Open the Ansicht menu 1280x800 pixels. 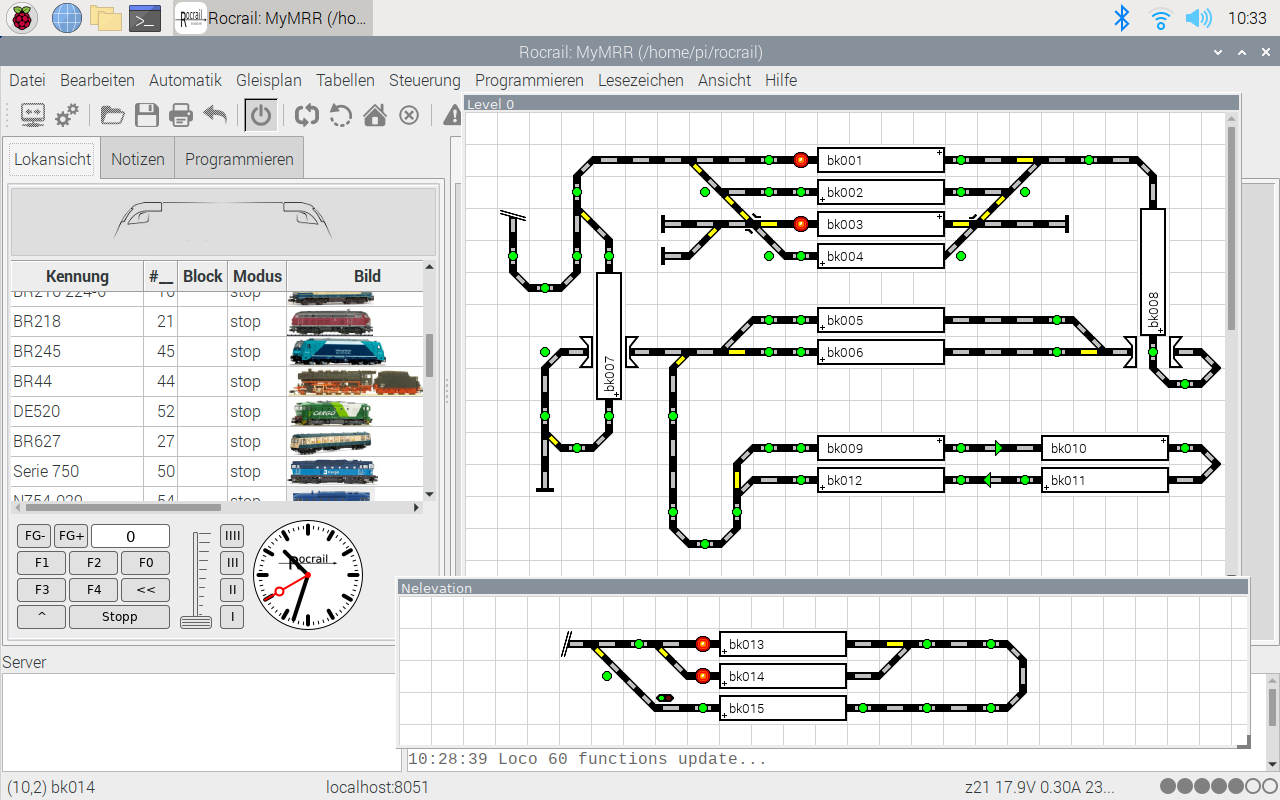[725, 80]
